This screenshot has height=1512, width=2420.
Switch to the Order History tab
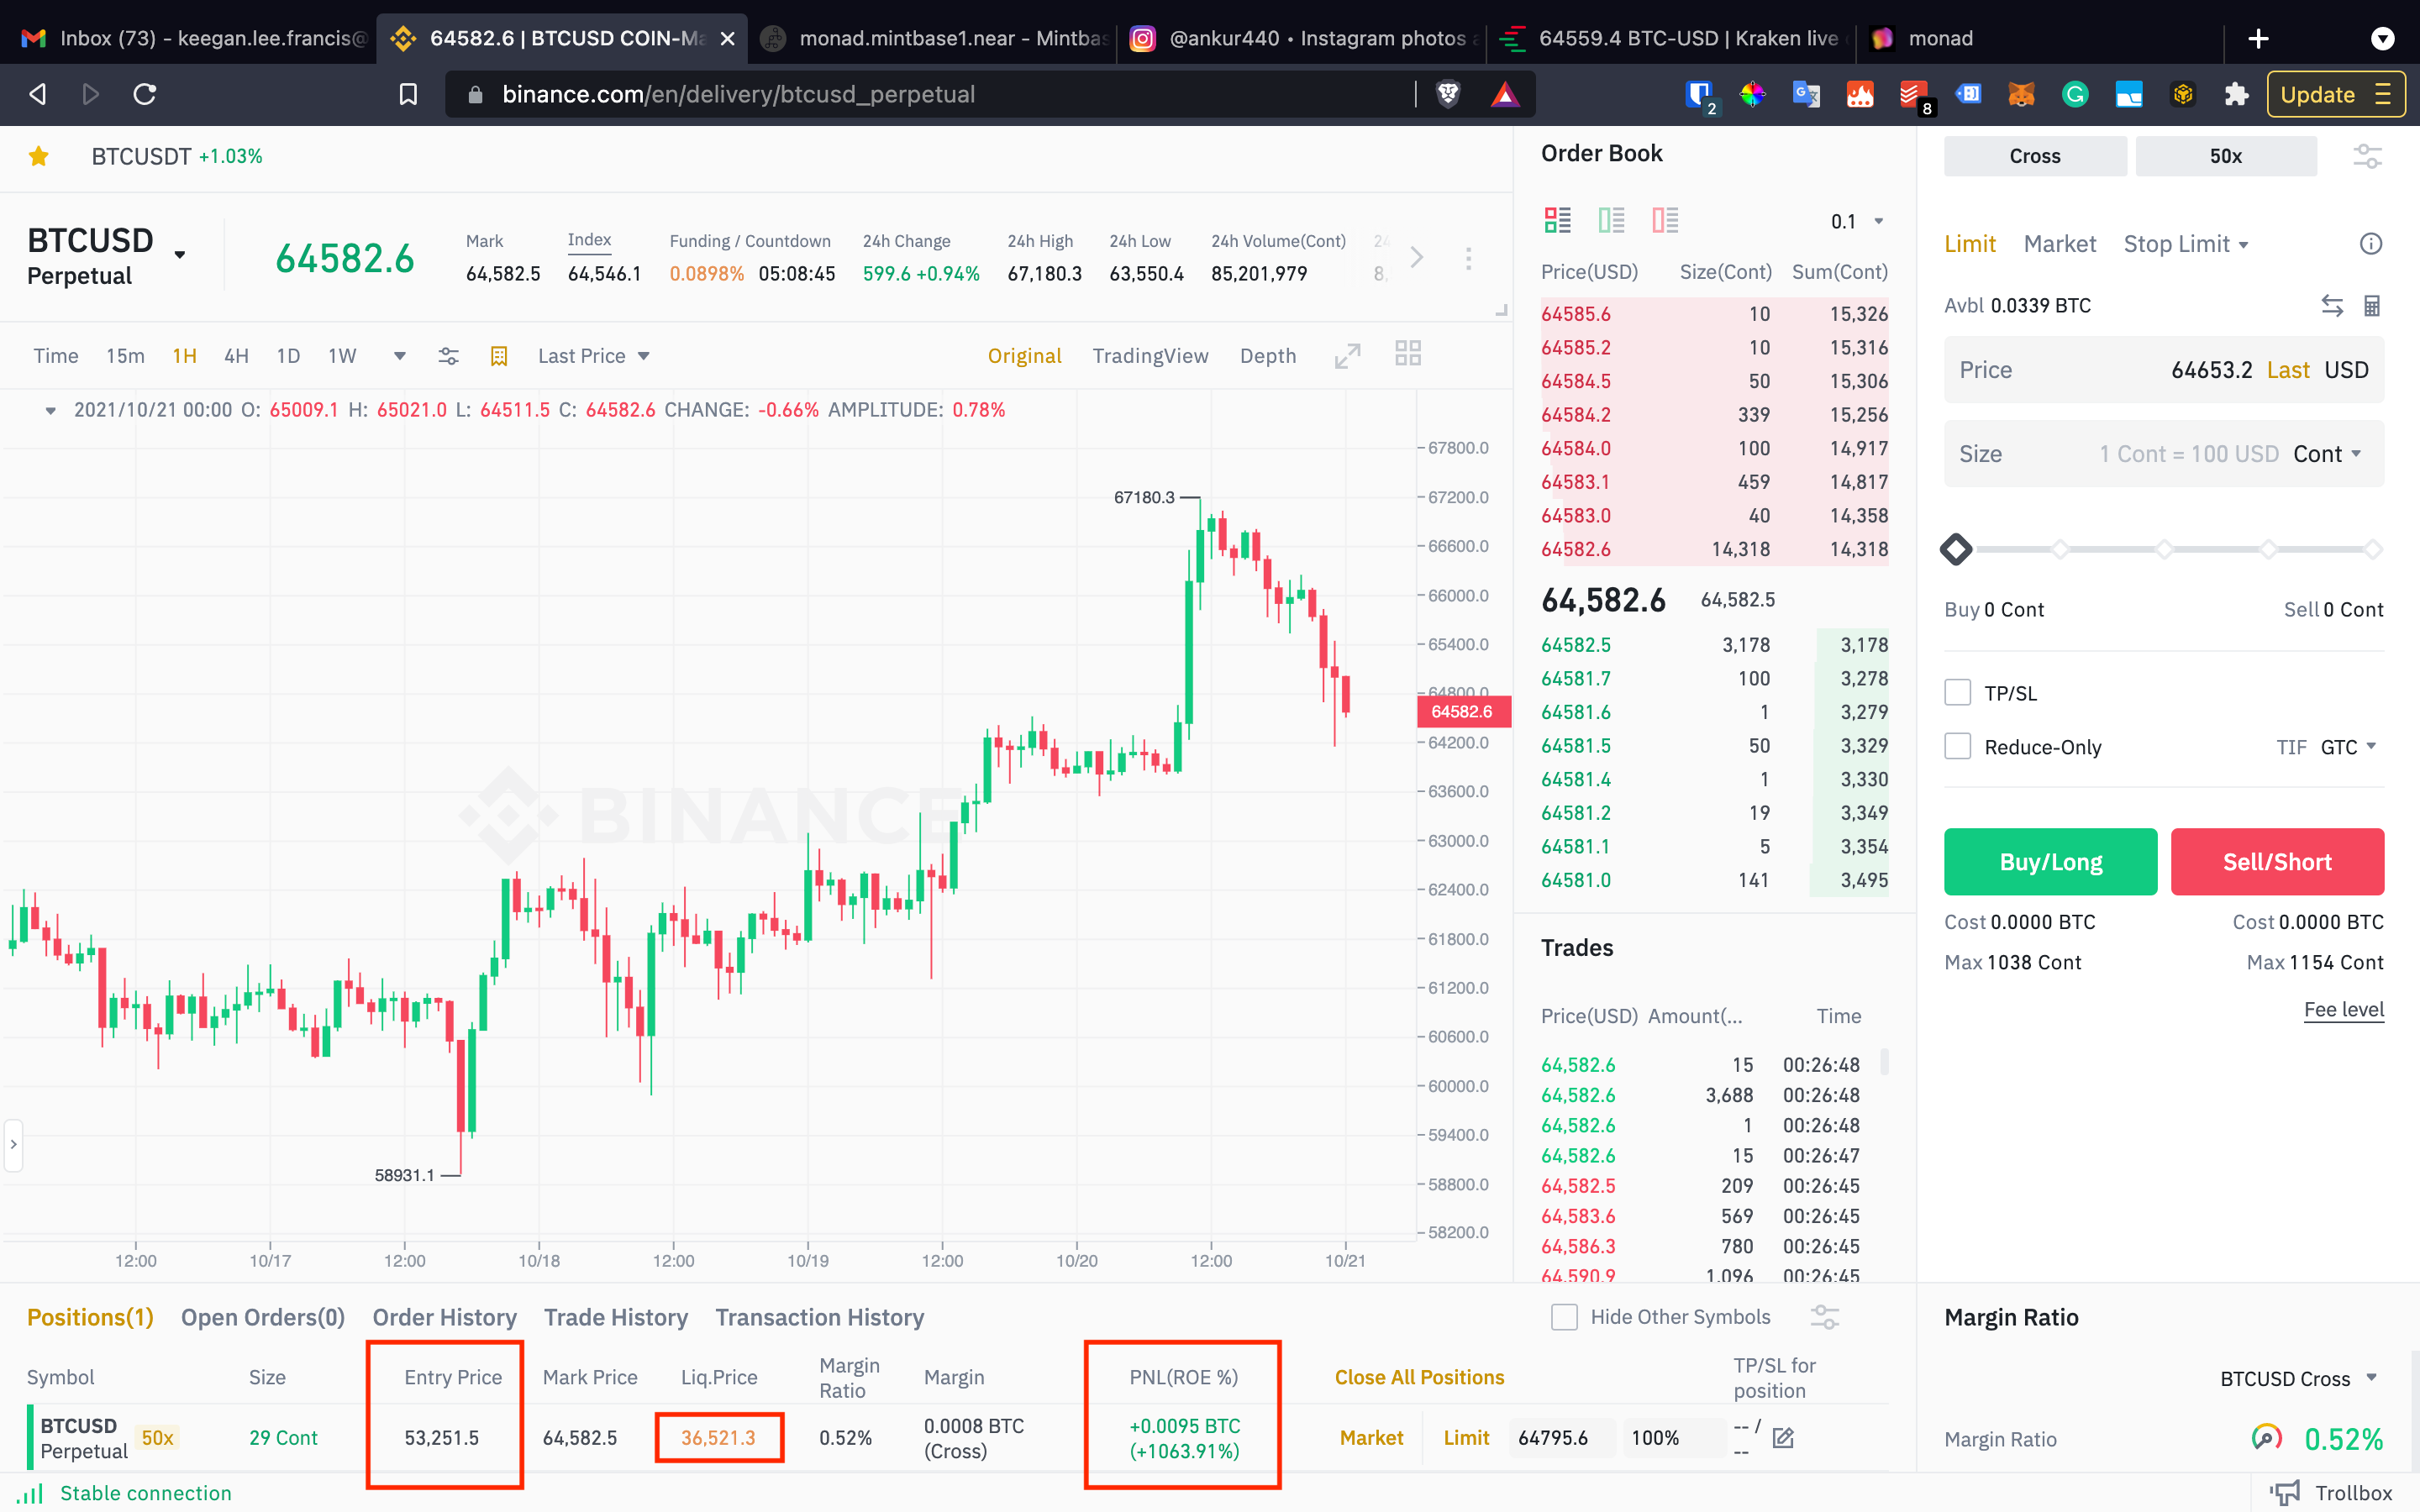coord(444,1317)
